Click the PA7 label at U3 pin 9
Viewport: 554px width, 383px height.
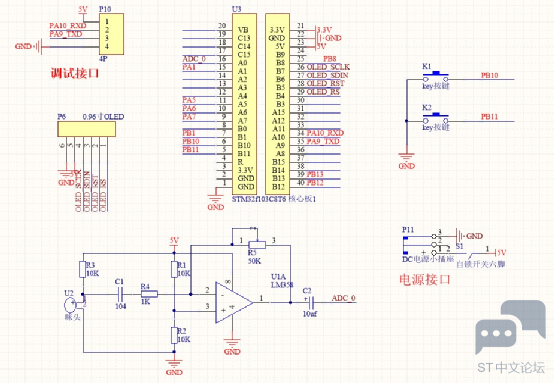[189, 117]
